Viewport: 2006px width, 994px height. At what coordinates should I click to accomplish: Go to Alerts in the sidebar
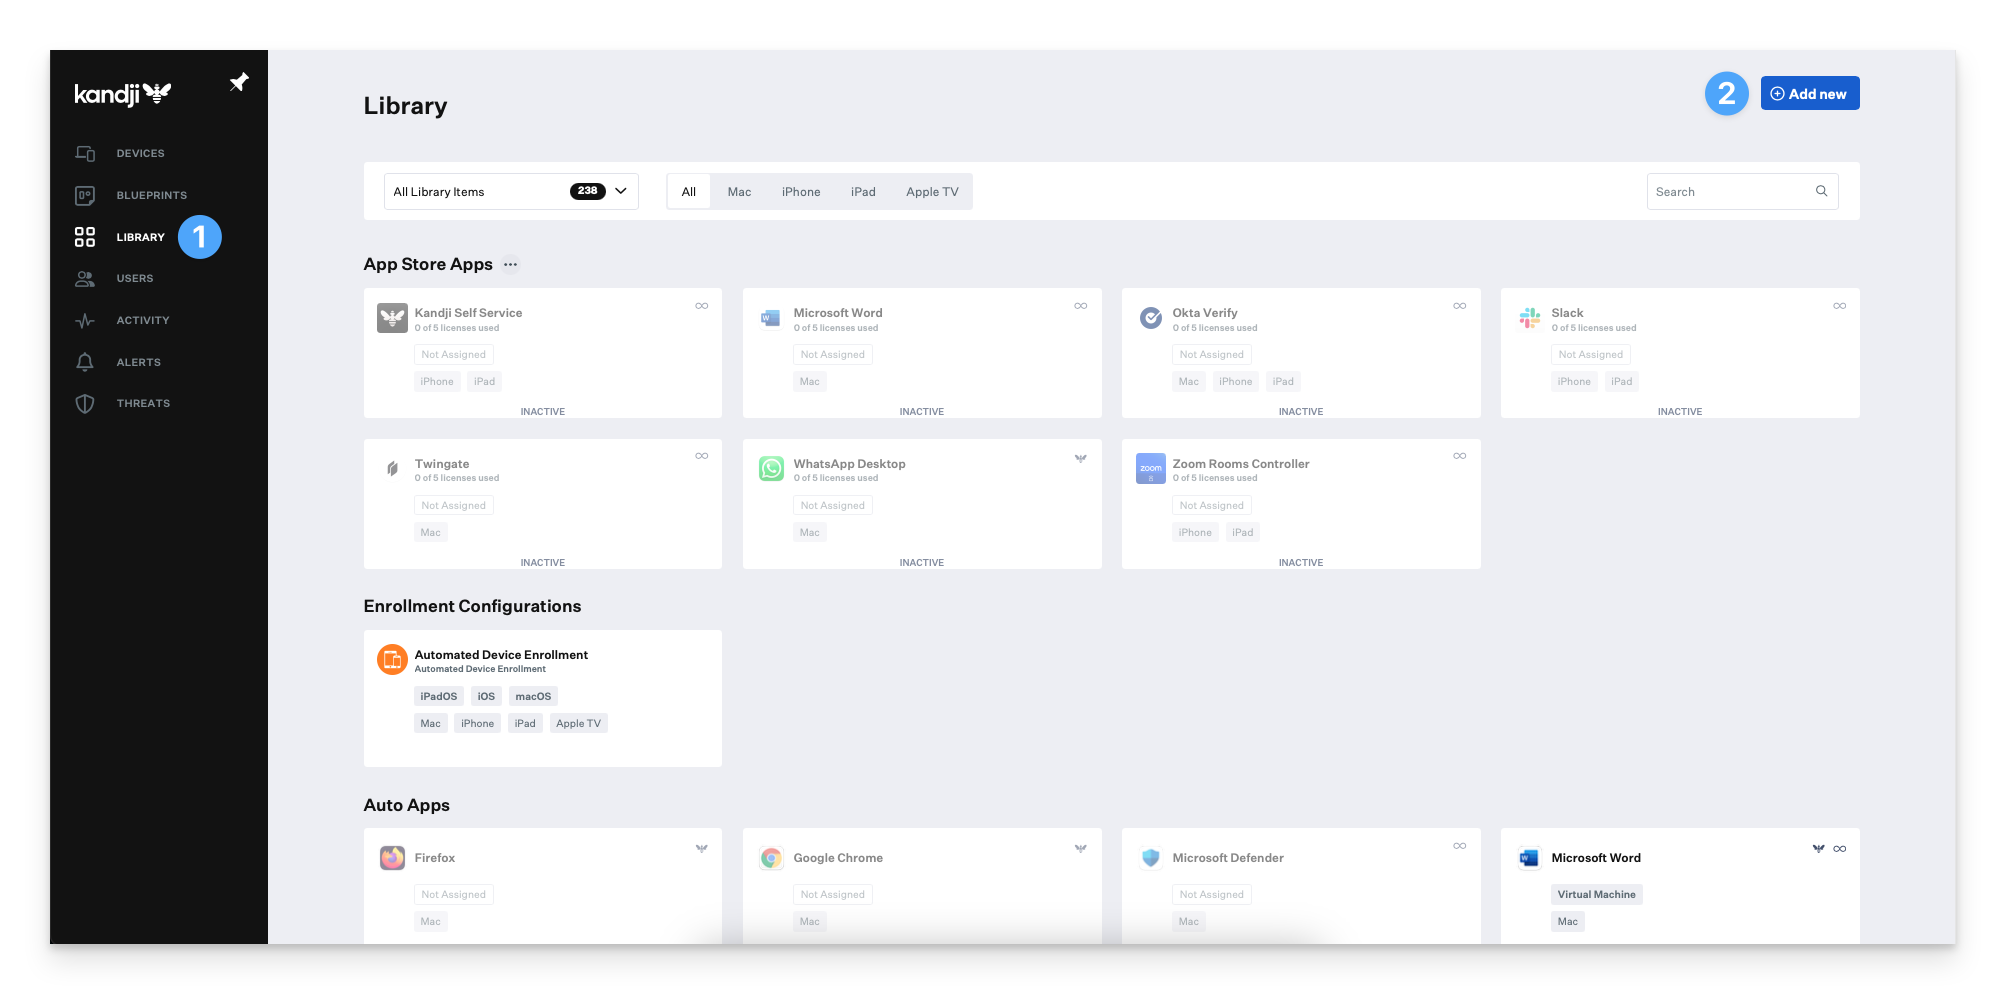coord(139,362)
